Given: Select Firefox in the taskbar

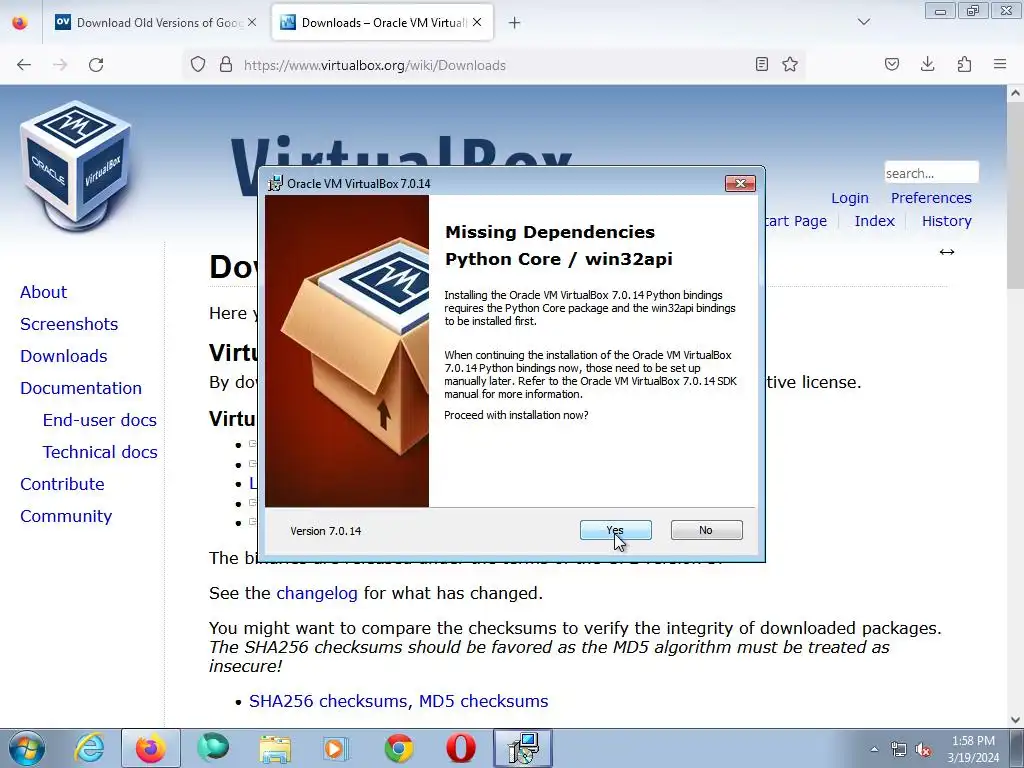Looking at the screenshot, I should 151,748.
